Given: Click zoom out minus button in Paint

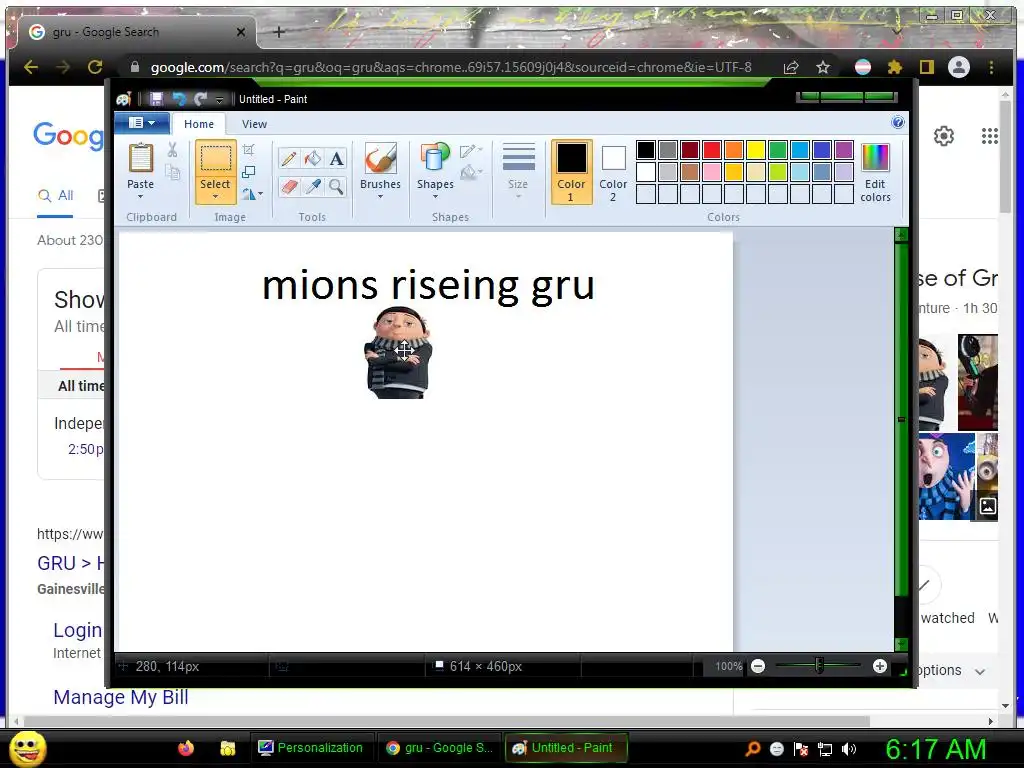Looking at the screenshot, I should (758, 666).
